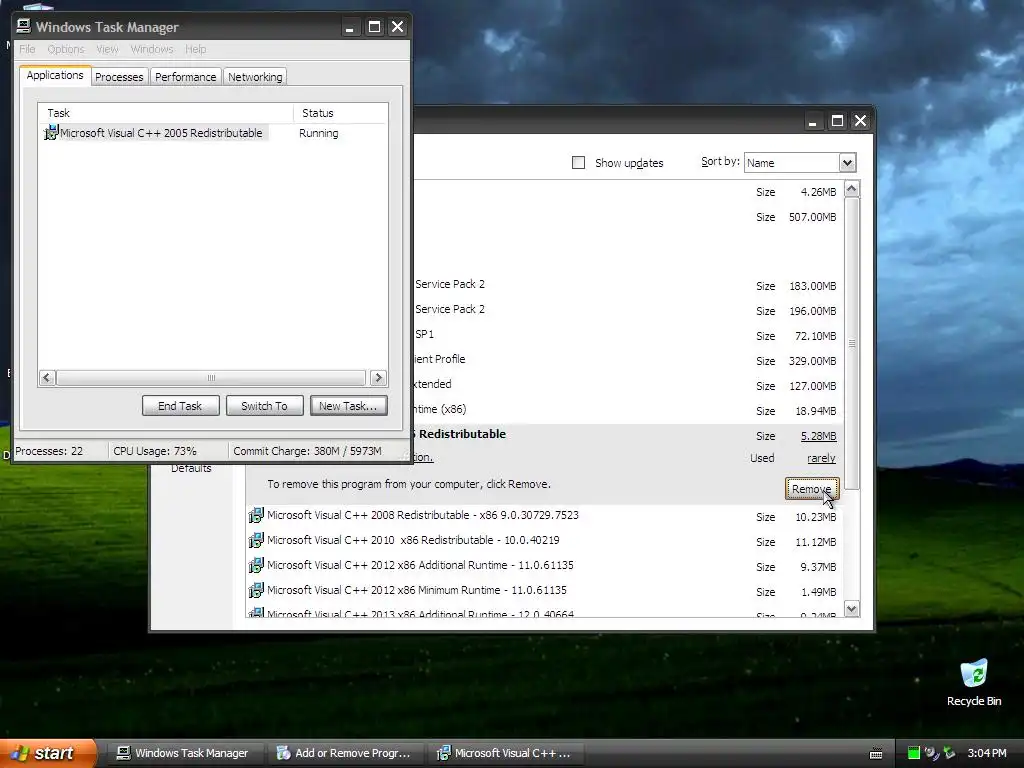Click the Start button
This screenshot has height=768, width=1024.
48,753
